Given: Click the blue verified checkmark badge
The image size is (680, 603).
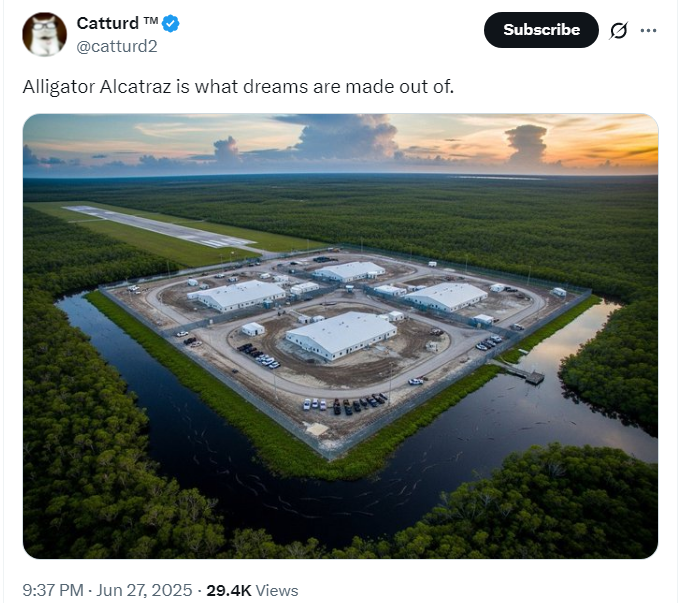Looking at the screenshot, I should [x=170, y=23].
